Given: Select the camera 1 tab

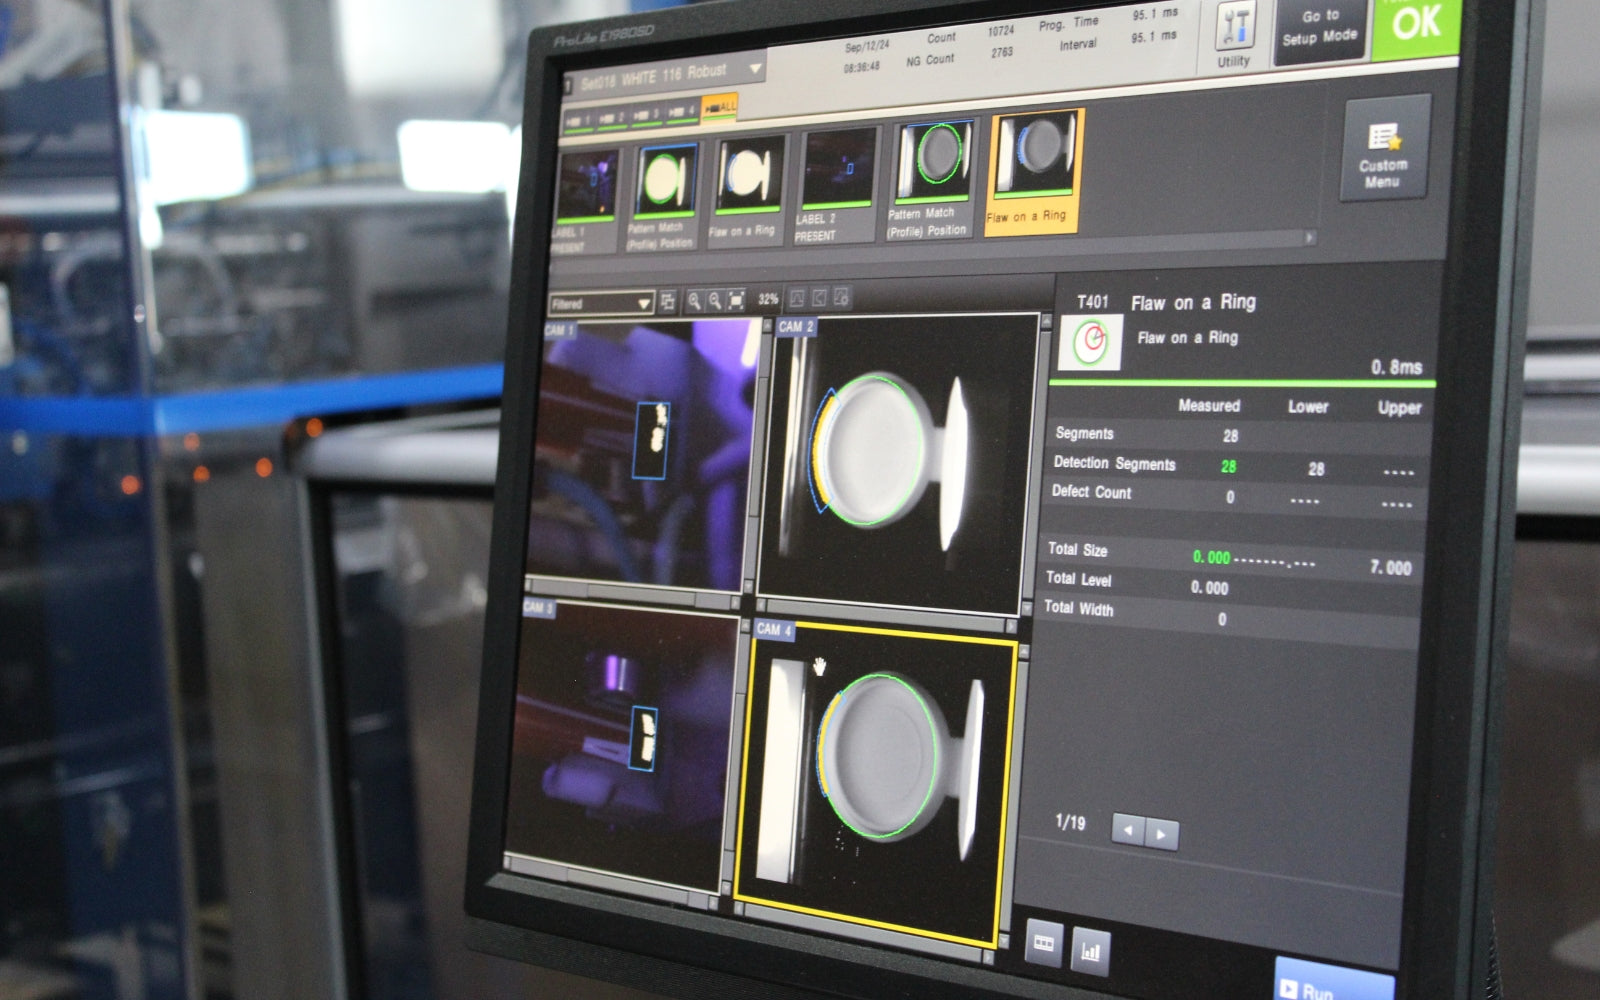Looking at the screenshot, I should tap(578, 119).
